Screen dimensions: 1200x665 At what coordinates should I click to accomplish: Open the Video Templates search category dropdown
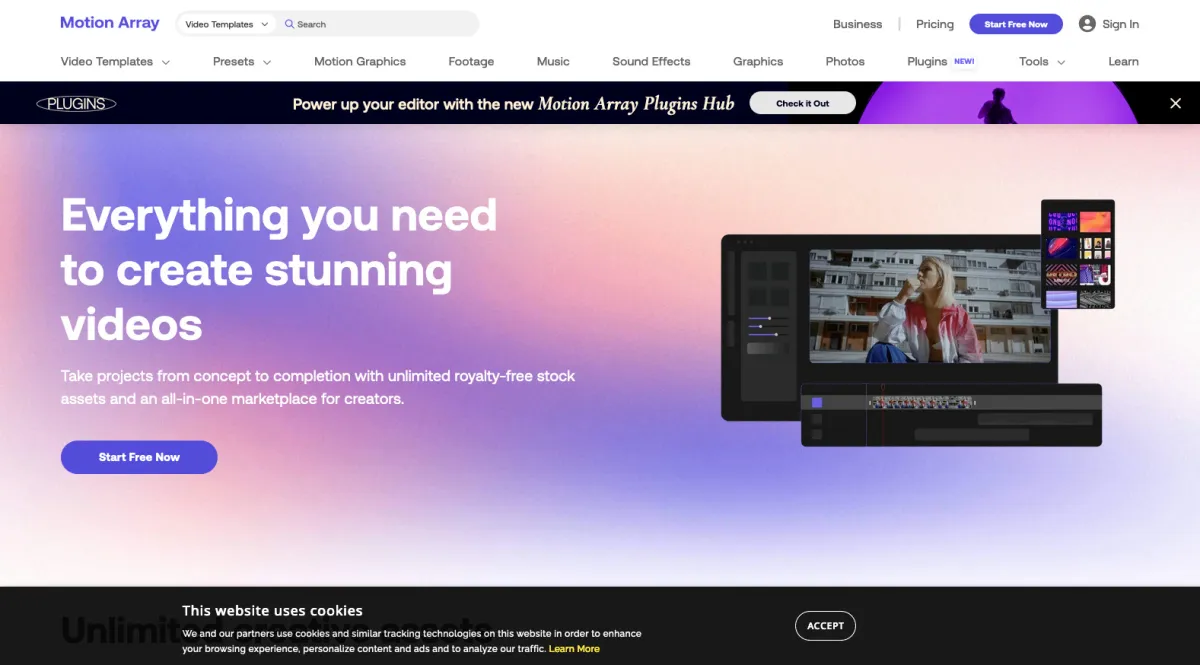click(x=227, y=24)
